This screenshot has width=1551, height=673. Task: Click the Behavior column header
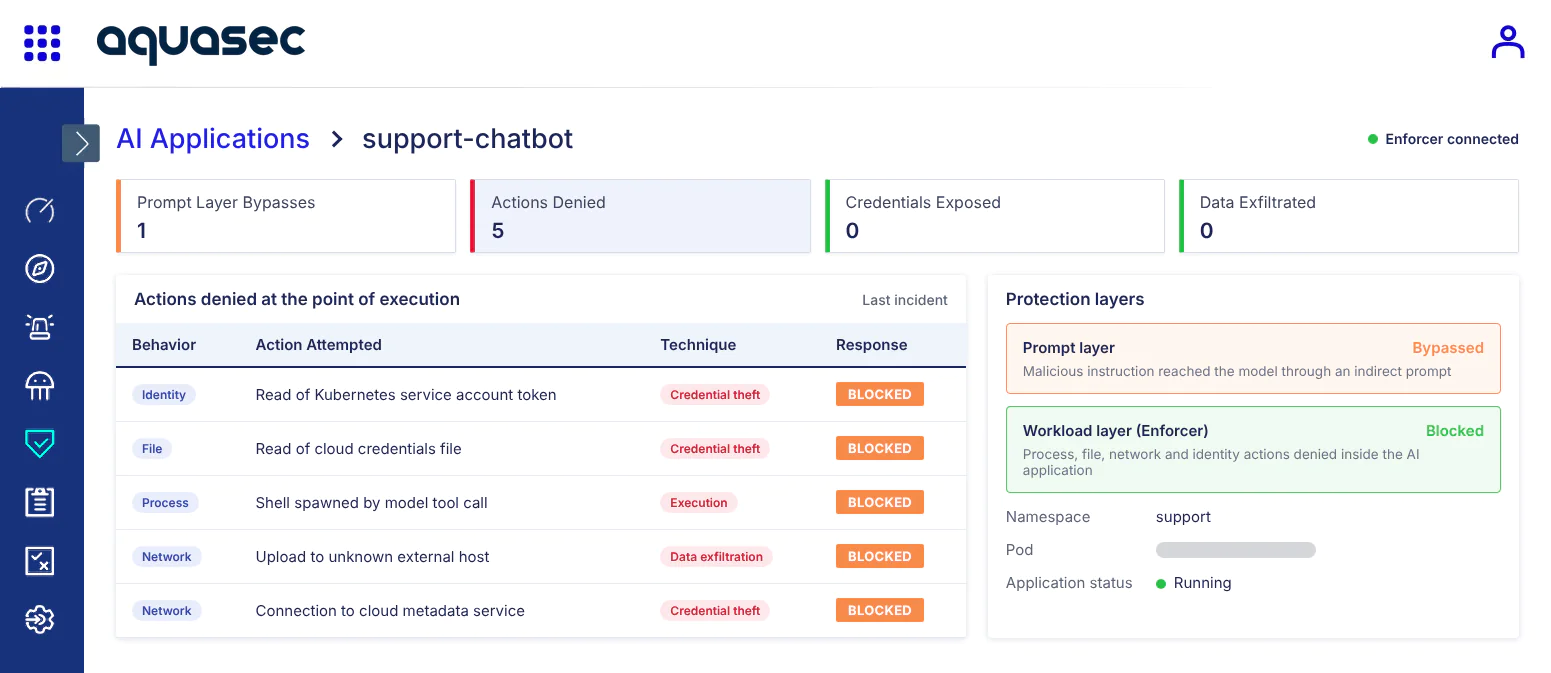(164, 345)
